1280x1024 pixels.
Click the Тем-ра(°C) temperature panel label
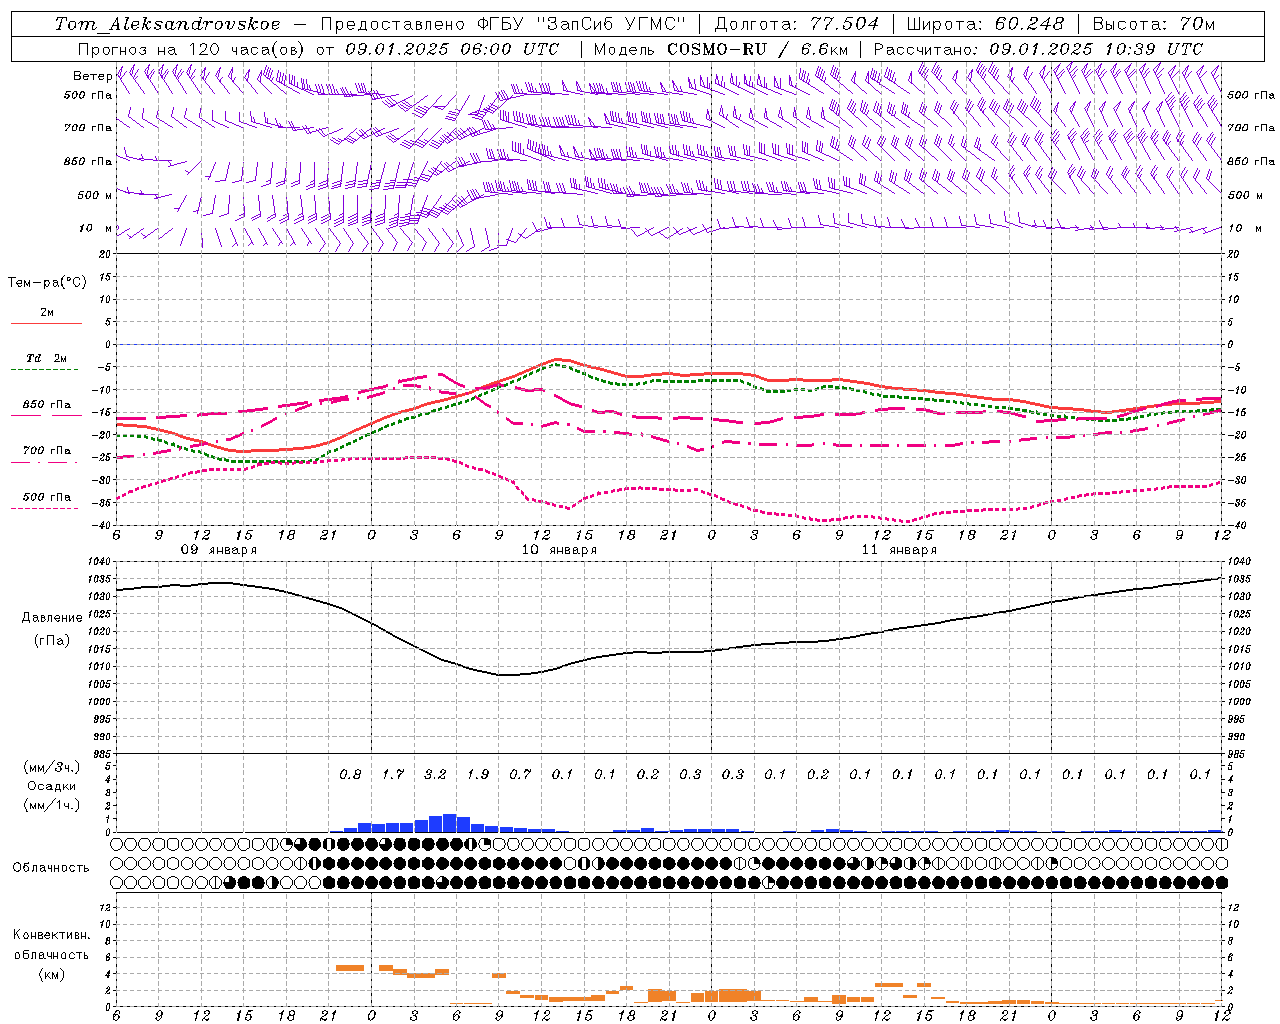coord(47,283)
